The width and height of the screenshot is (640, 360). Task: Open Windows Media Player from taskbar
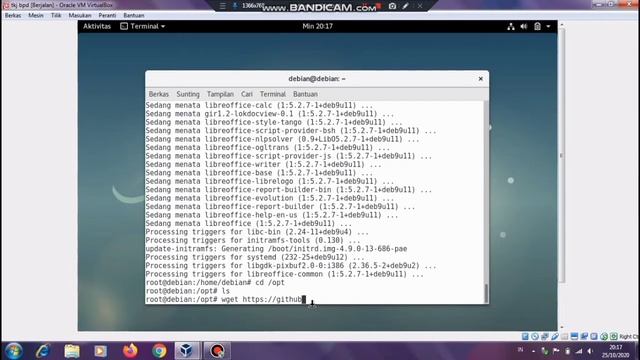(x=100, y=351)
